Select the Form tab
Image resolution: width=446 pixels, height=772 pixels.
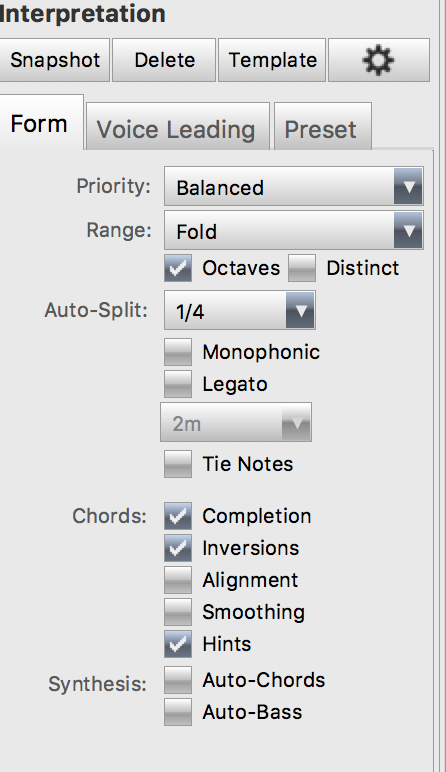coord(40,123)
